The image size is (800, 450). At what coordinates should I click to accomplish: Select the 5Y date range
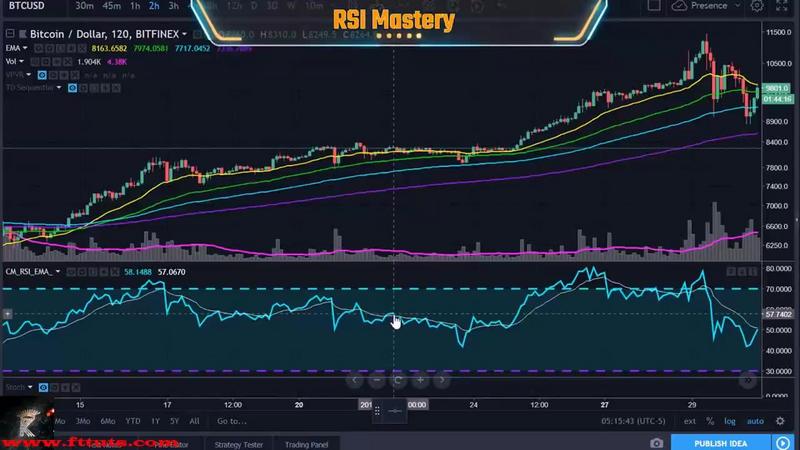174,421
